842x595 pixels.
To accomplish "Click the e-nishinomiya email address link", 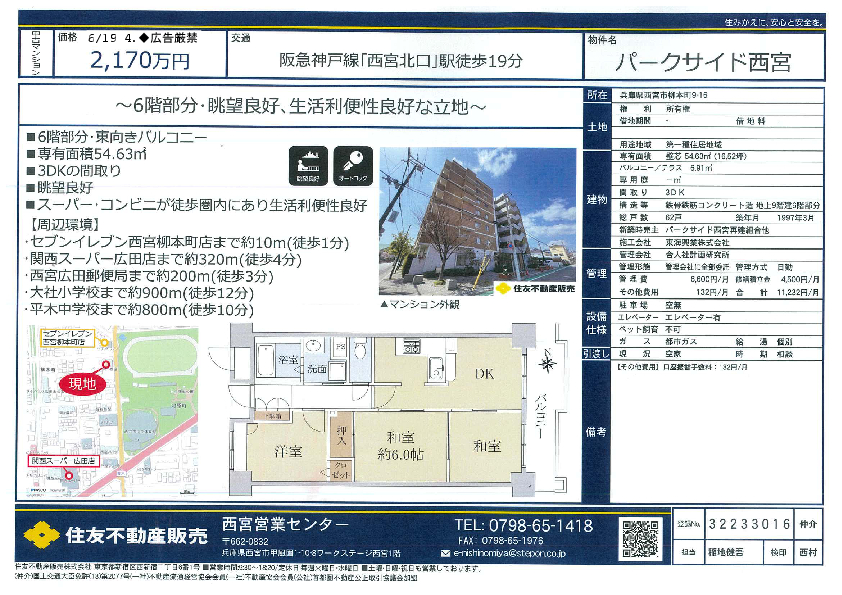I will (x=510, y=551).
